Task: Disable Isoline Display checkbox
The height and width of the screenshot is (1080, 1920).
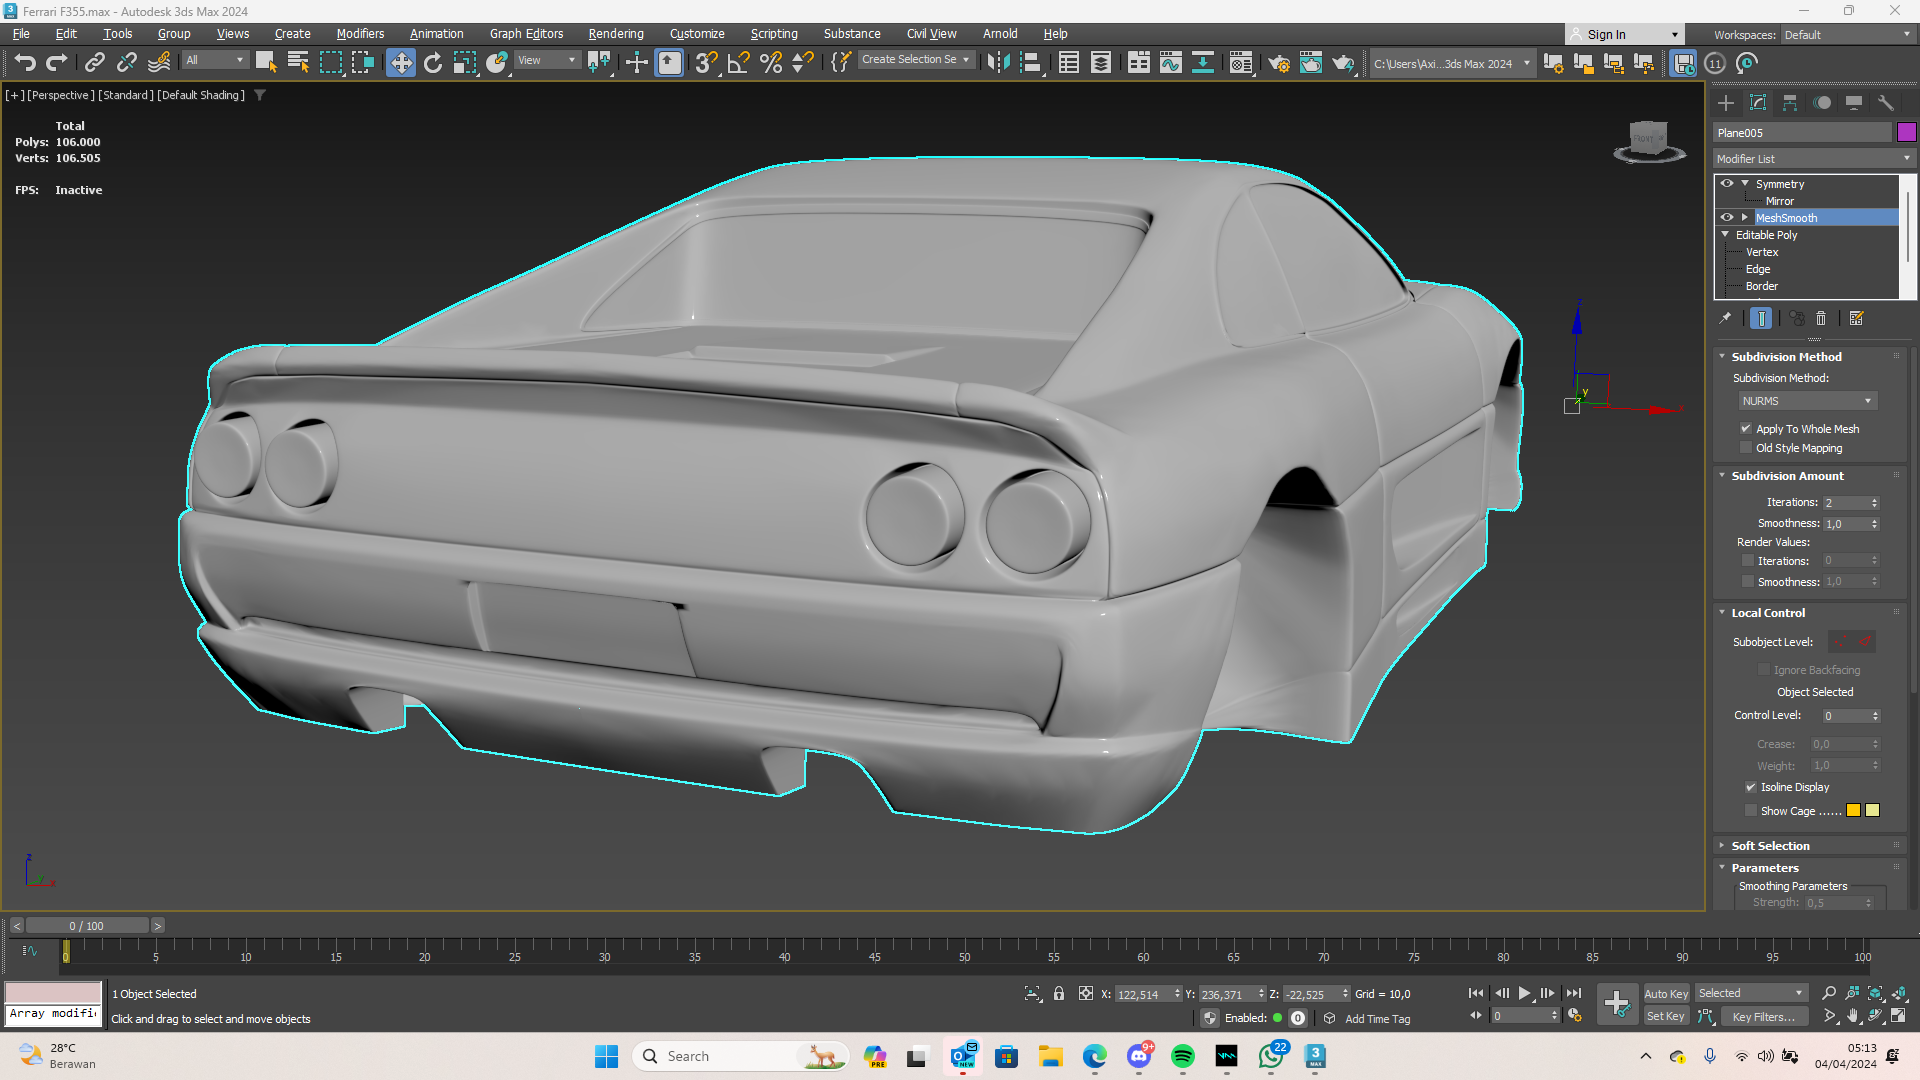Action: click(1750, 787)
